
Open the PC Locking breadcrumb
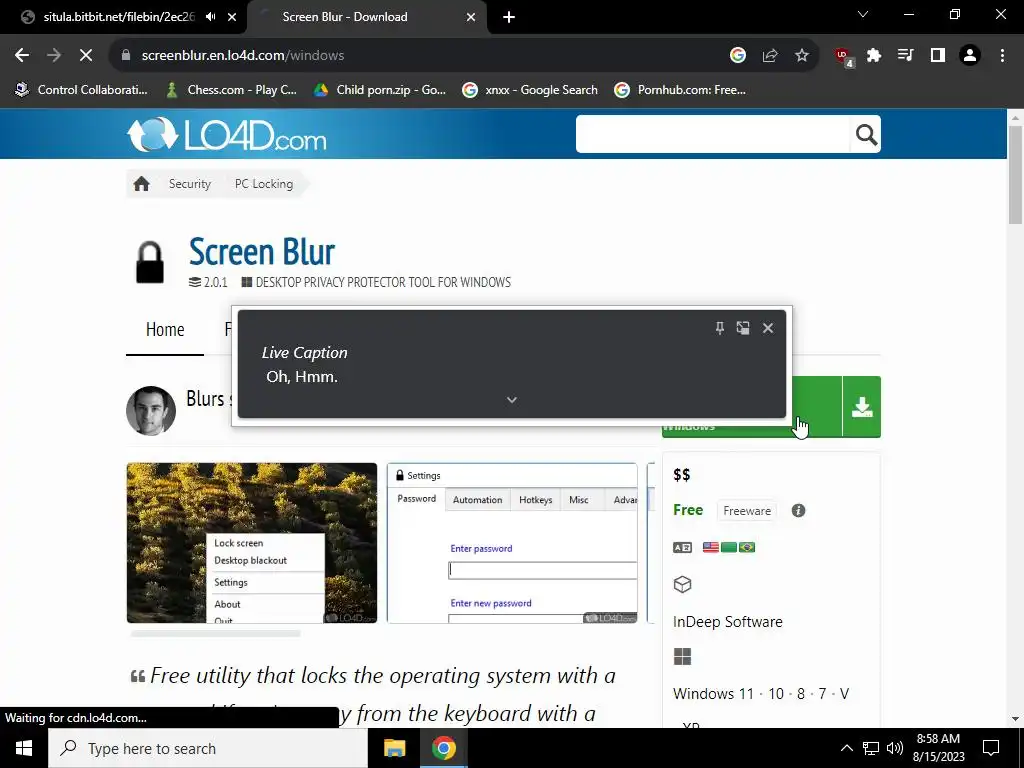[x=264, y=184]
